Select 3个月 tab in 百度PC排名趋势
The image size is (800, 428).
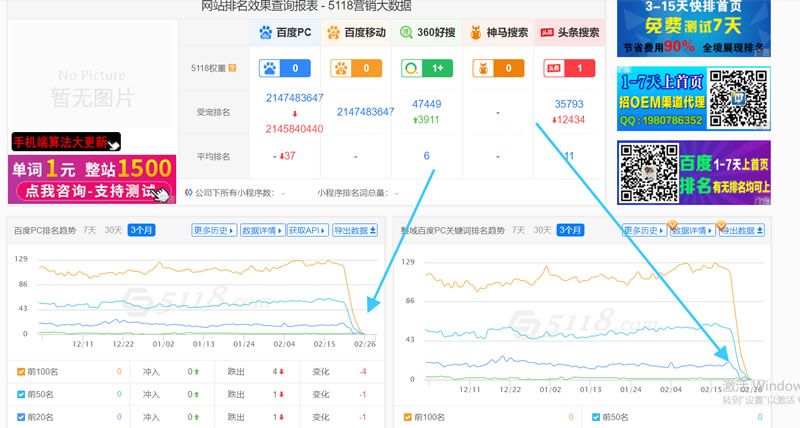tap(141, 230)
